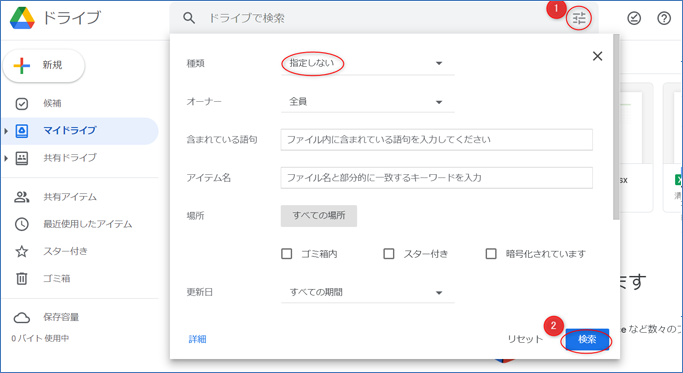Click the trash can icon
The height and width of the screenshot is (373, 683).
(22, 278)
